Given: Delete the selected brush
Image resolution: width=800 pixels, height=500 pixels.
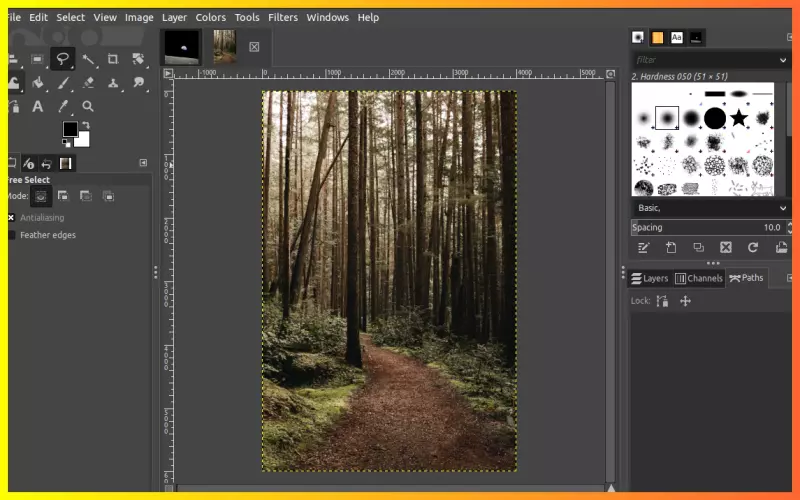Looking at the screenshot, I should click(x=726, y=247).
